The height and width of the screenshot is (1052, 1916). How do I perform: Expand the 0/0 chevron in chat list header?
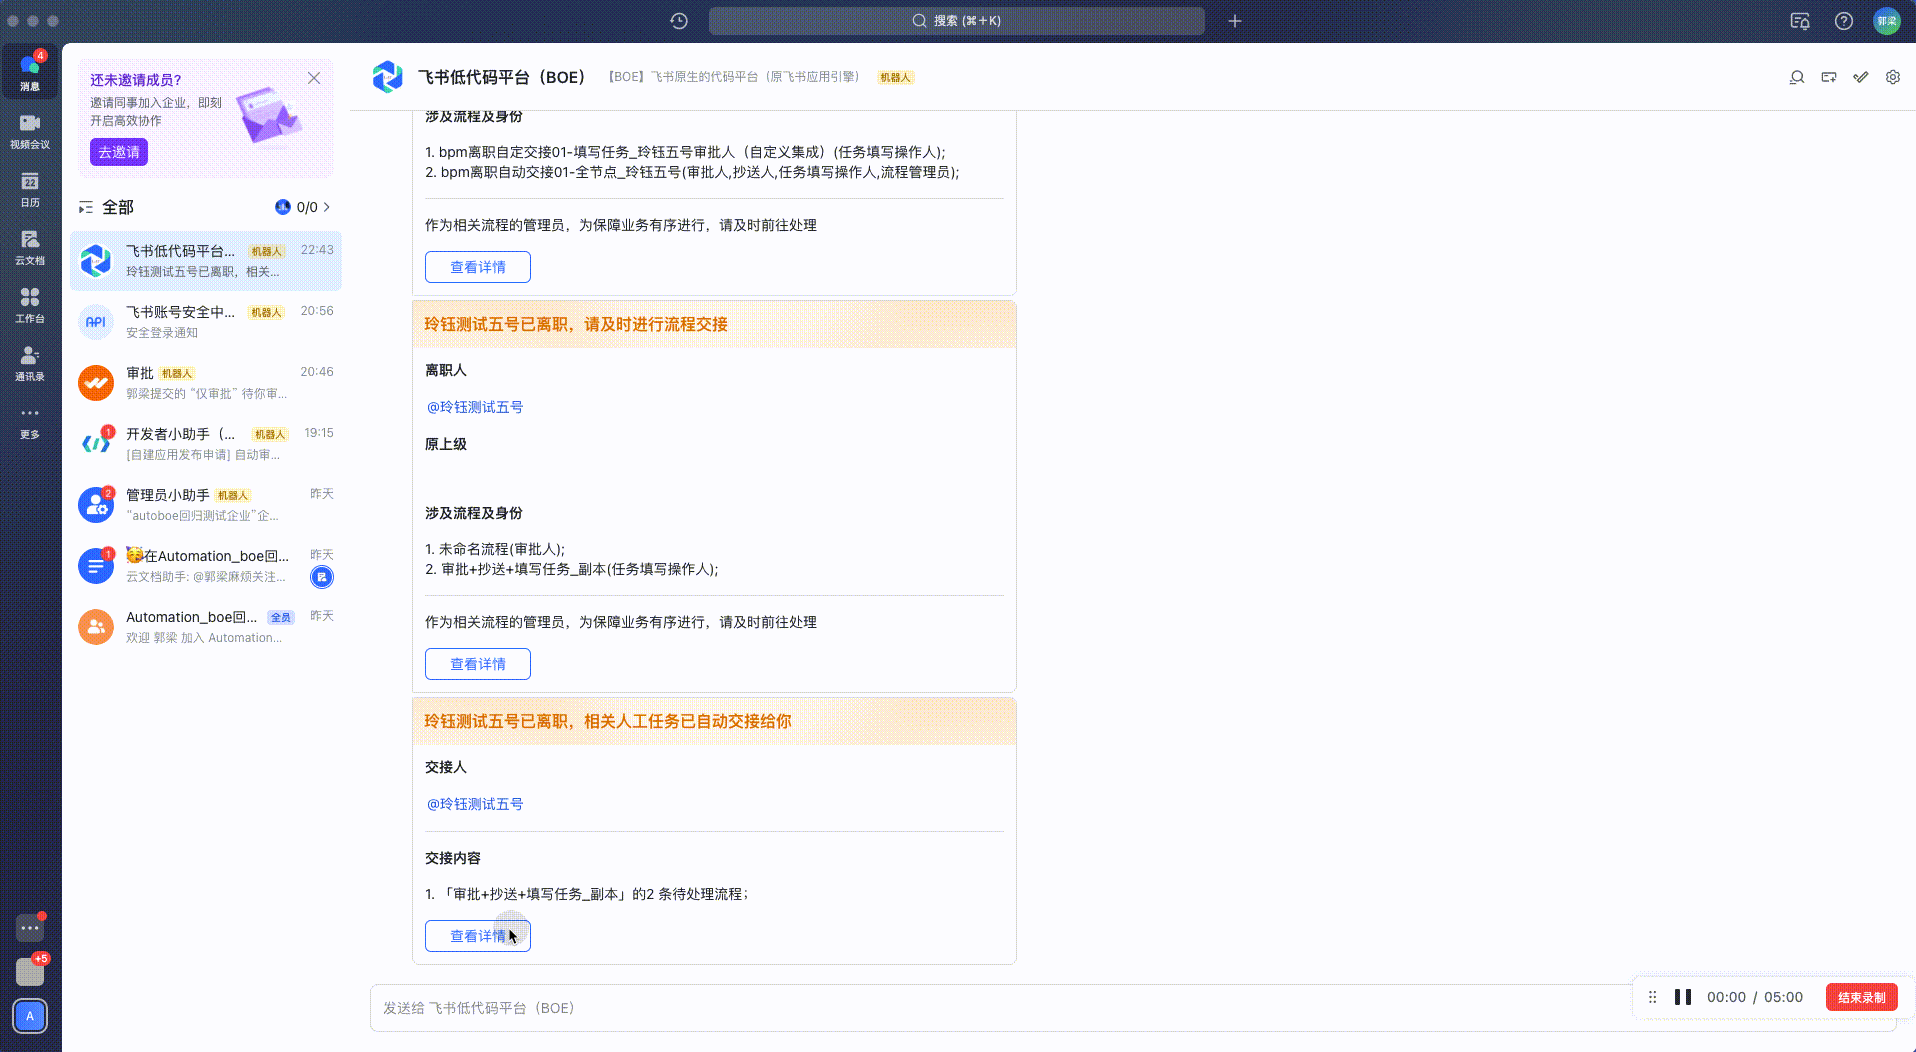click(326, 207)
